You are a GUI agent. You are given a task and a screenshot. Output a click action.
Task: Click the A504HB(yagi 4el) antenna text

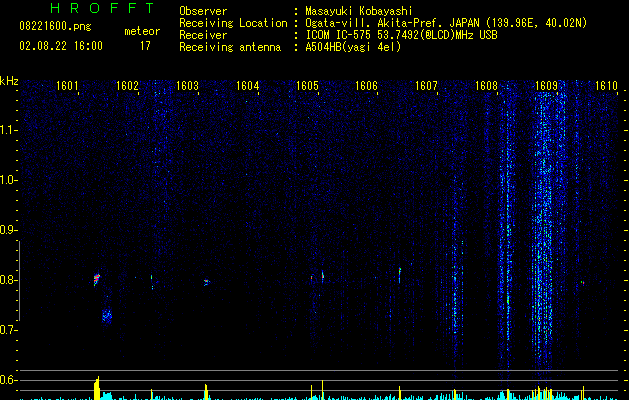pos(353,47)
